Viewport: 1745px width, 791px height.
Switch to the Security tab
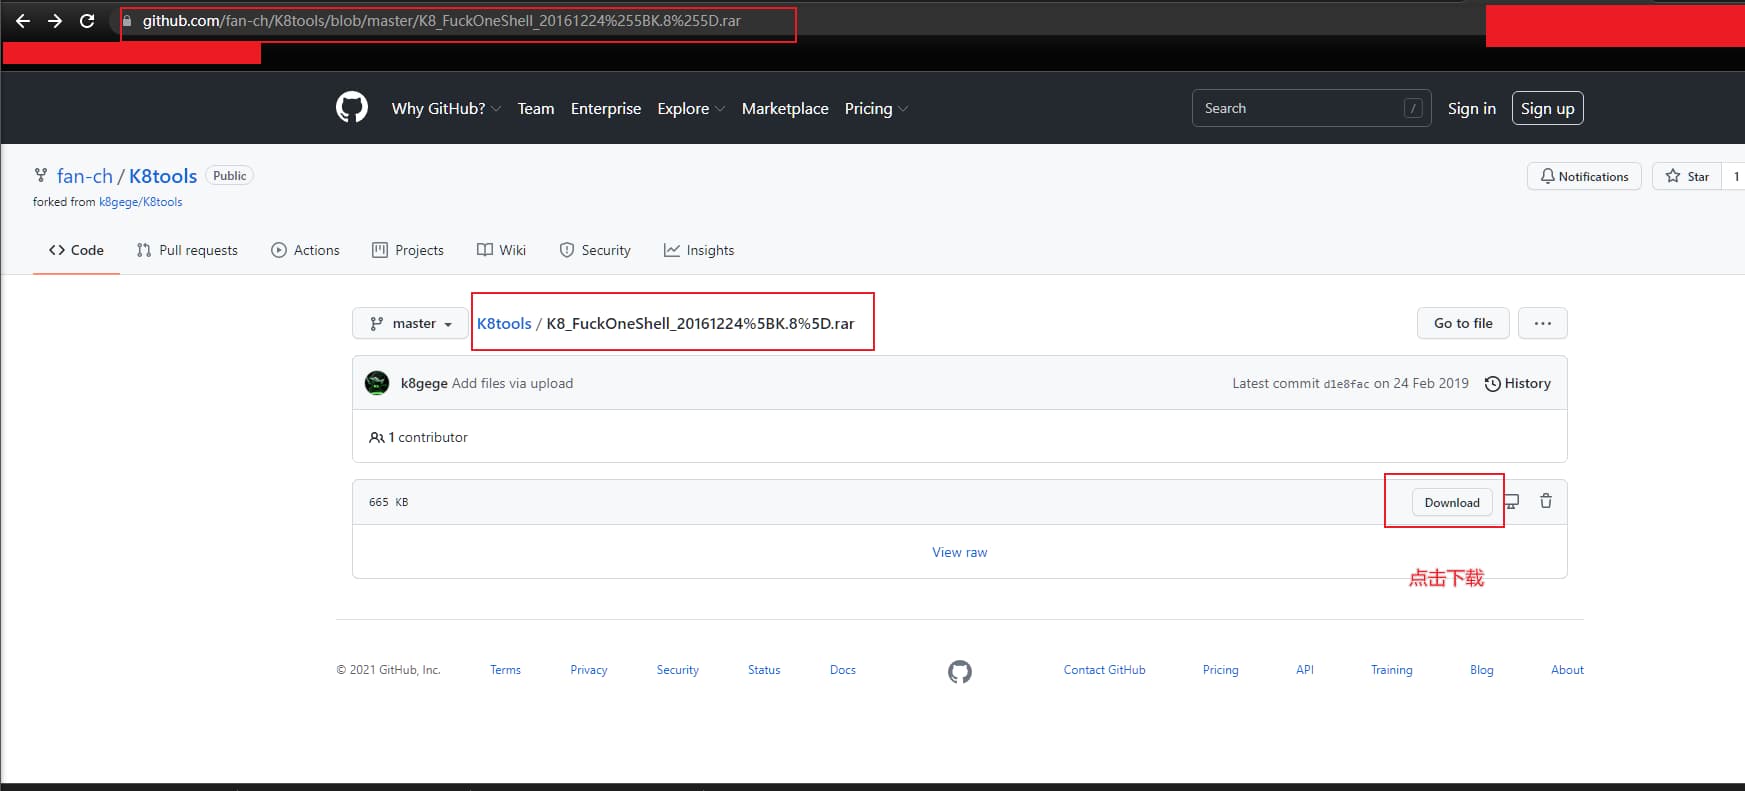pyautogui.click(x=595, y=250)
